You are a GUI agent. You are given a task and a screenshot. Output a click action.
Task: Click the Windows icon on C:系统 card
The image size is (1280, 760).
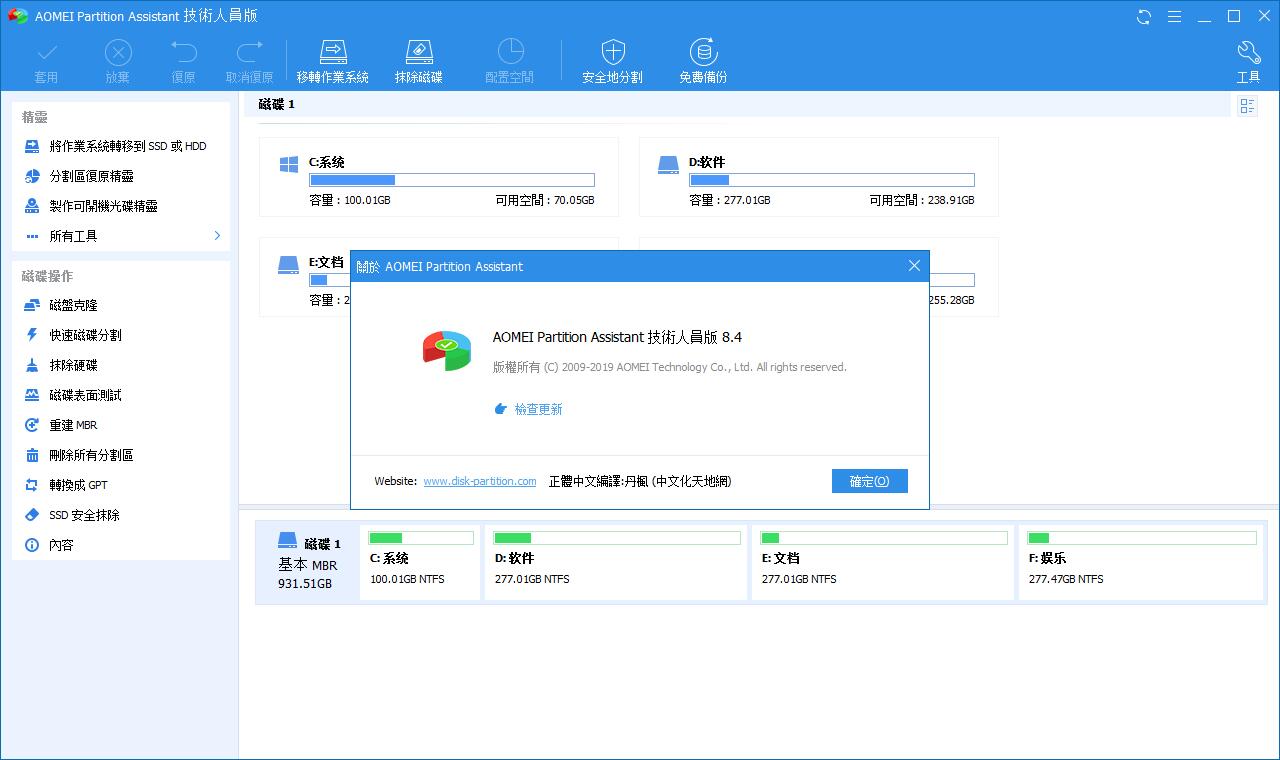click(289, 164)
